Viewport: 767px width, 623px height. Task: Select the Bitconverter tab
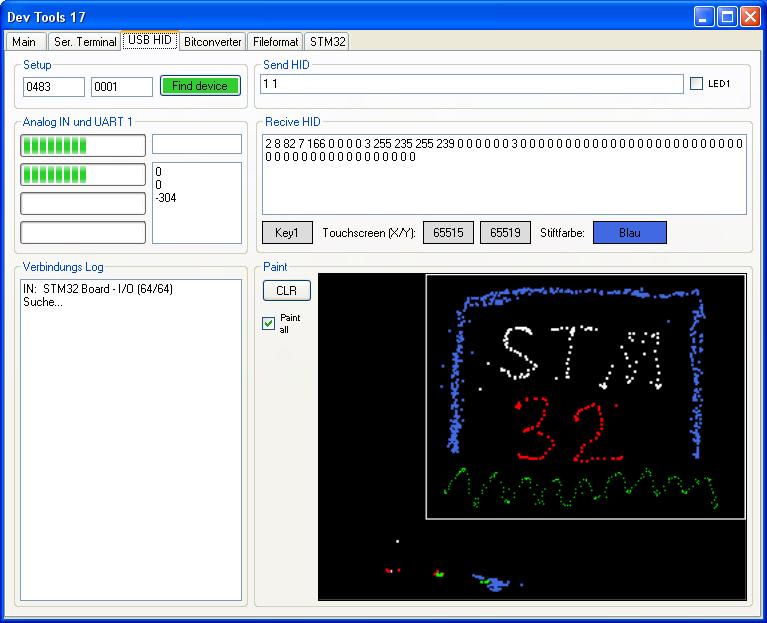[x=213, y=41]
